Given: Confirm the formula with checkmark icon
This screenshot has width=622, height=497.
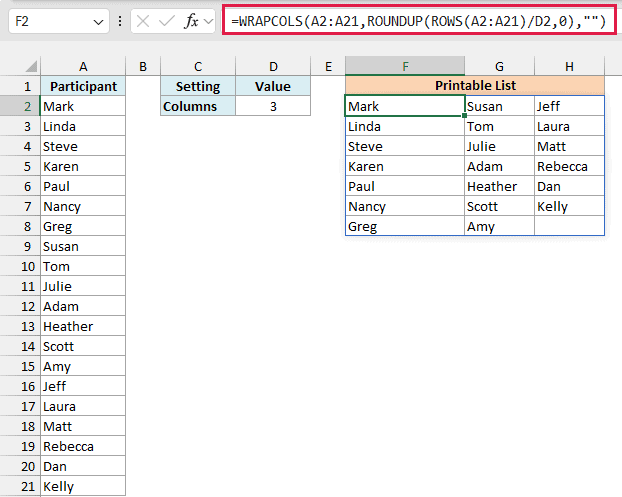Looking at the screenshot, I should (166, 21).
